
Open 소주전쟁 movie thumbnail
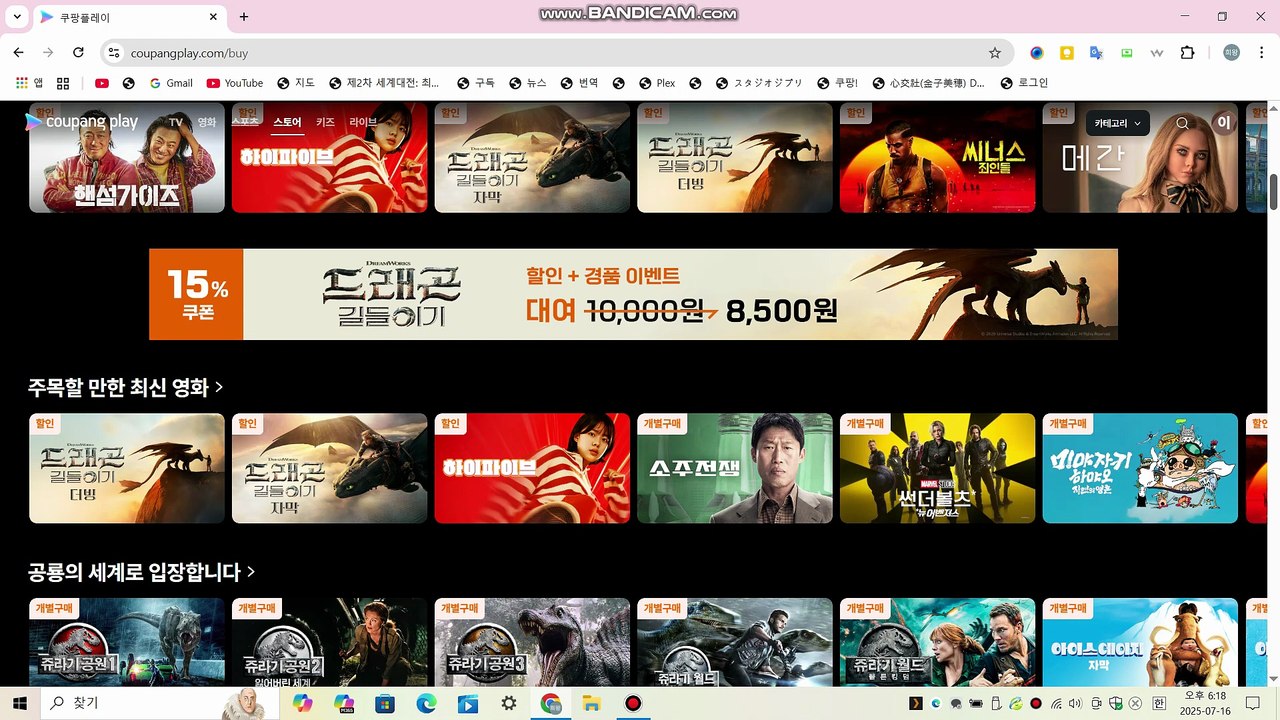[735, 468]
